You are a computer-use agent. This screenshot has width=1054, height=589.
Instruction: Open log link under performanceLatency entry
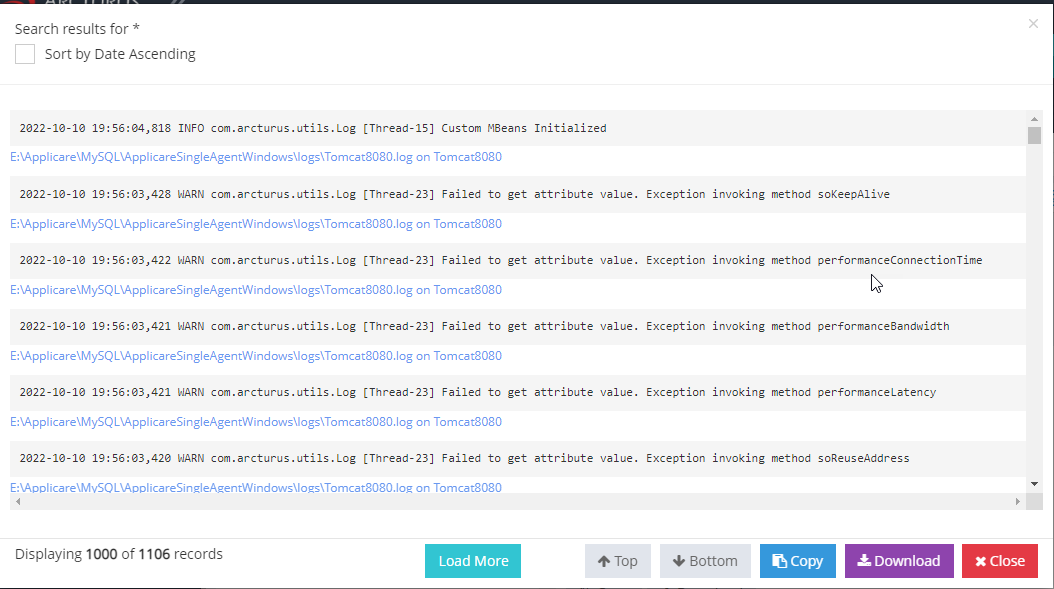256,422
